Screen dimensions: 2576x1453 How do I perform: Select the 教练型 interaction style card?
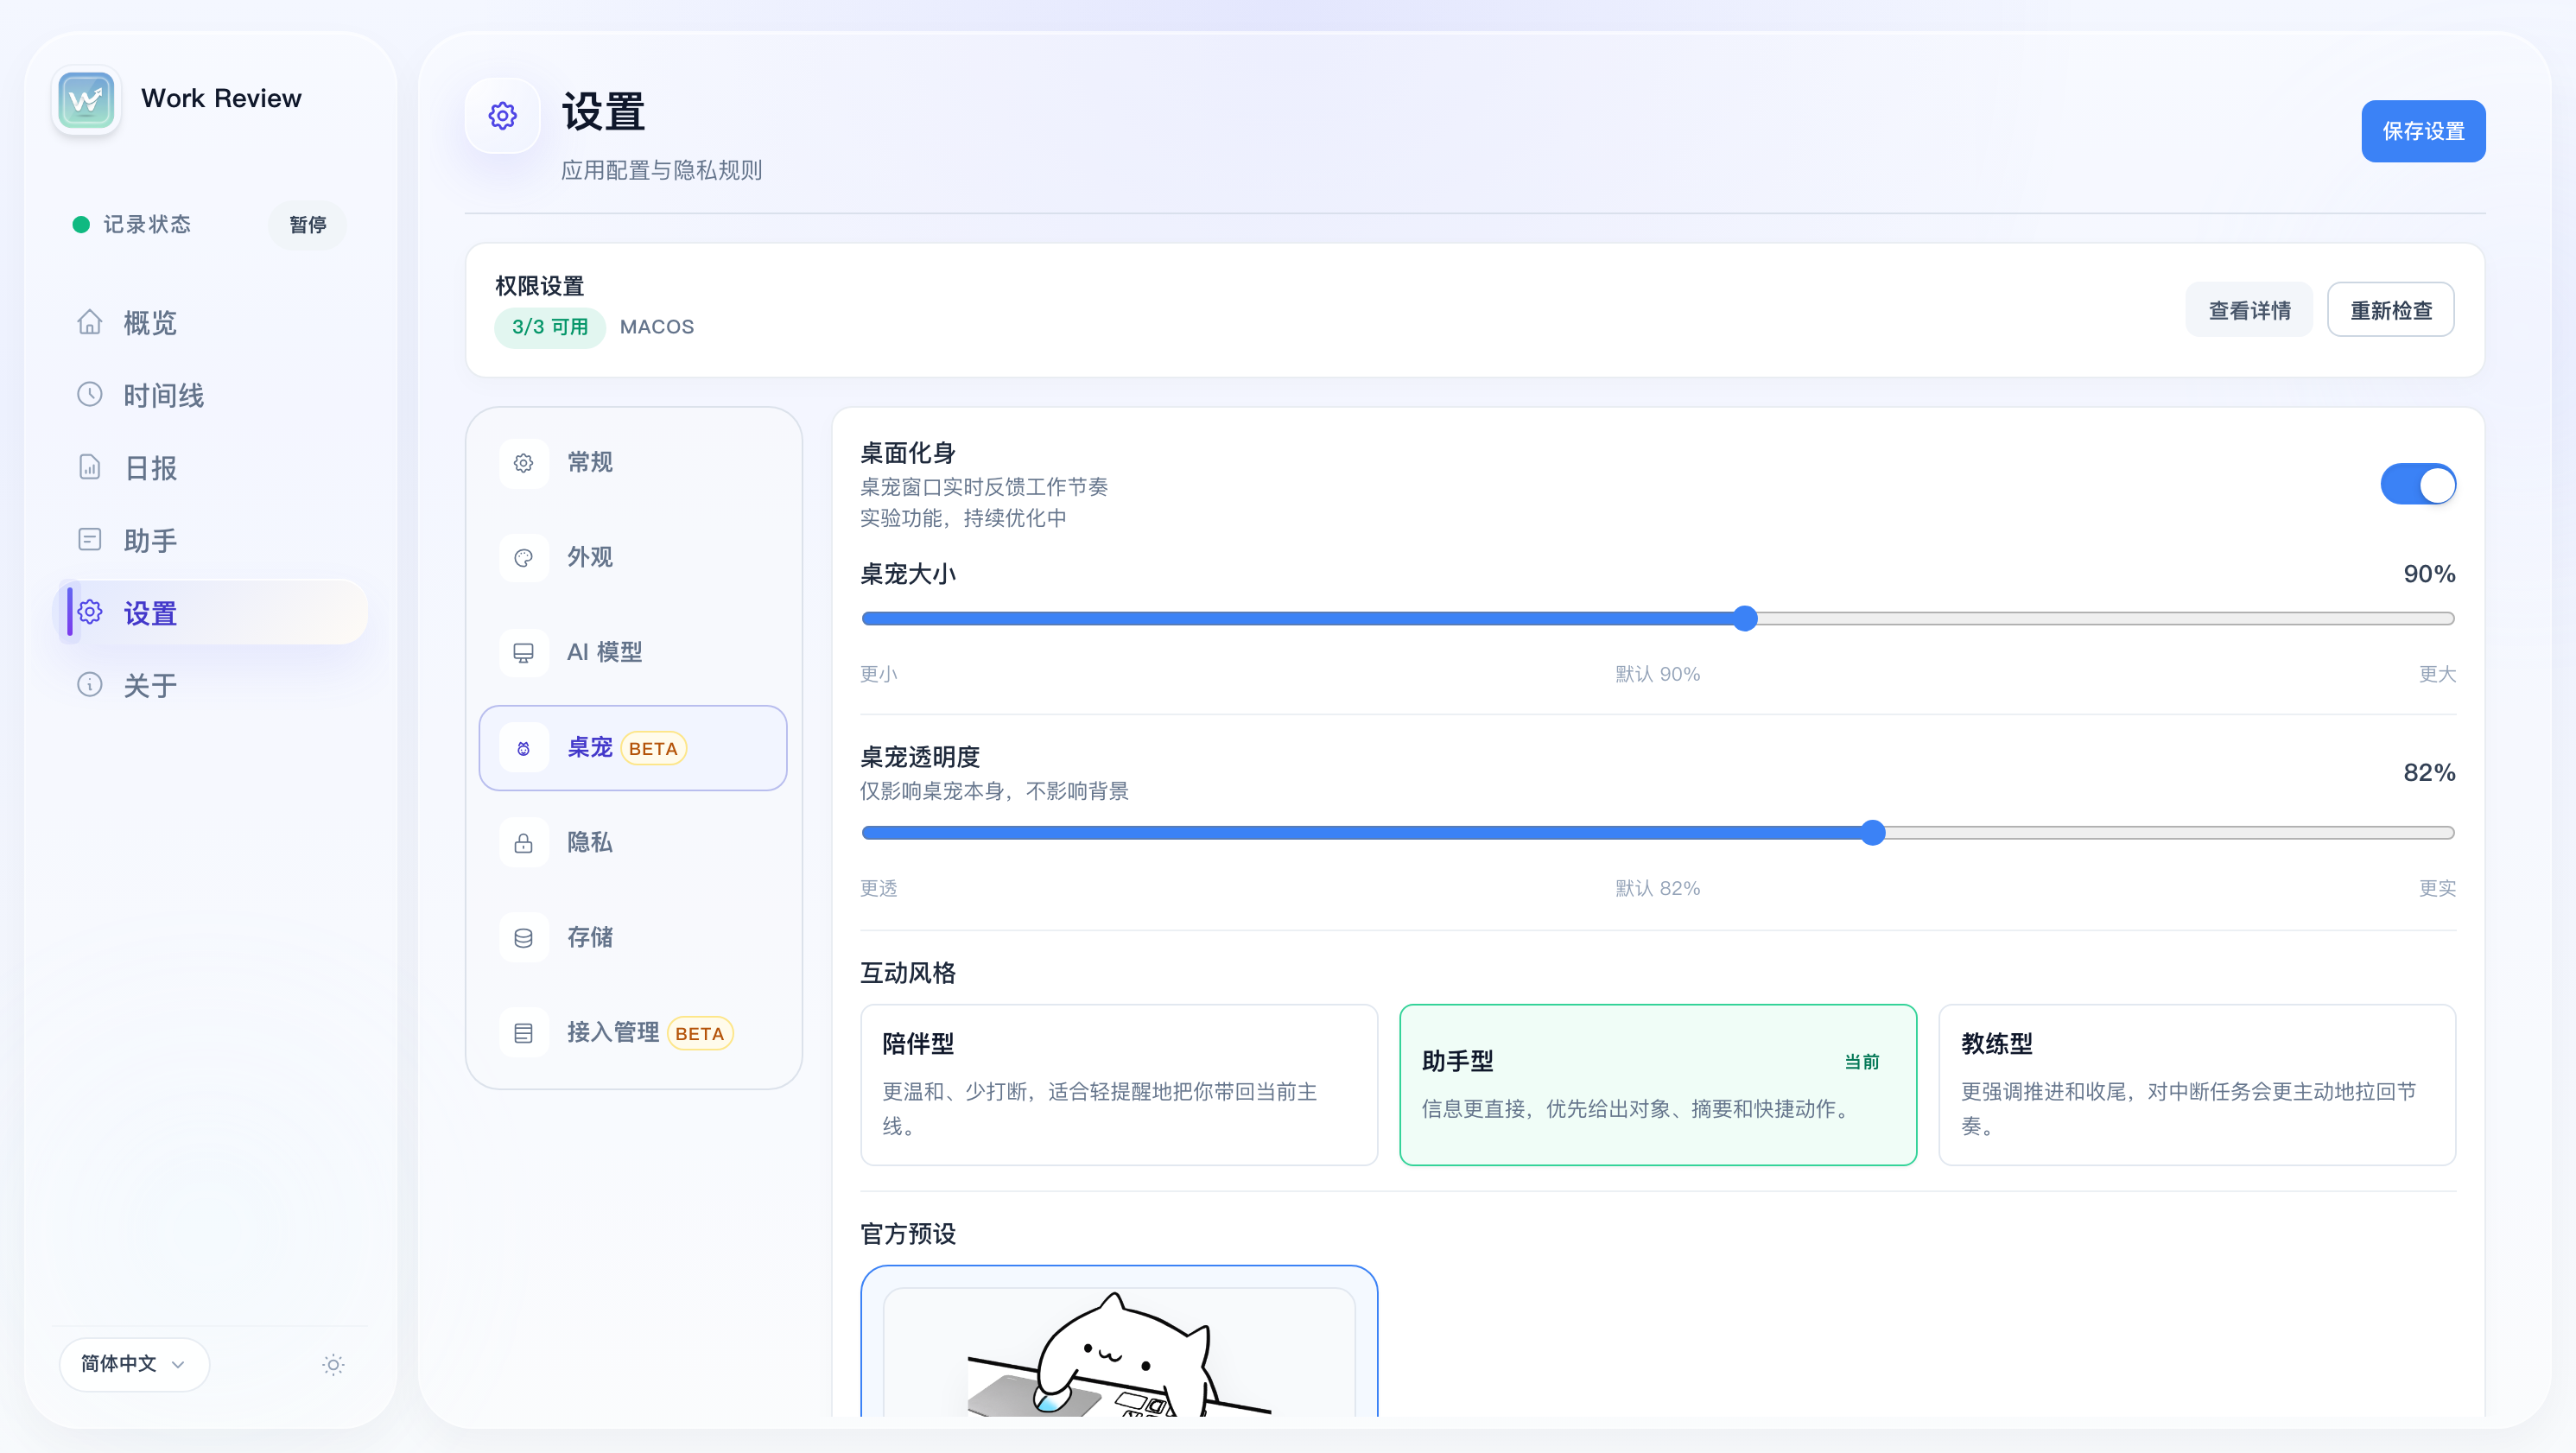pyautogui.click(x=2197, y=1085)
